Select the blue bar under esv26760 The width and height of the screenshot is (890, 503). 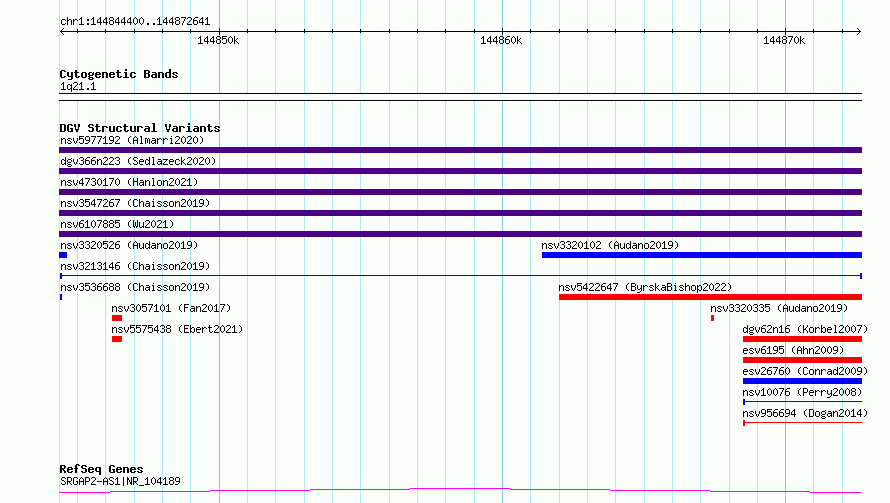[x=803, y=381]
